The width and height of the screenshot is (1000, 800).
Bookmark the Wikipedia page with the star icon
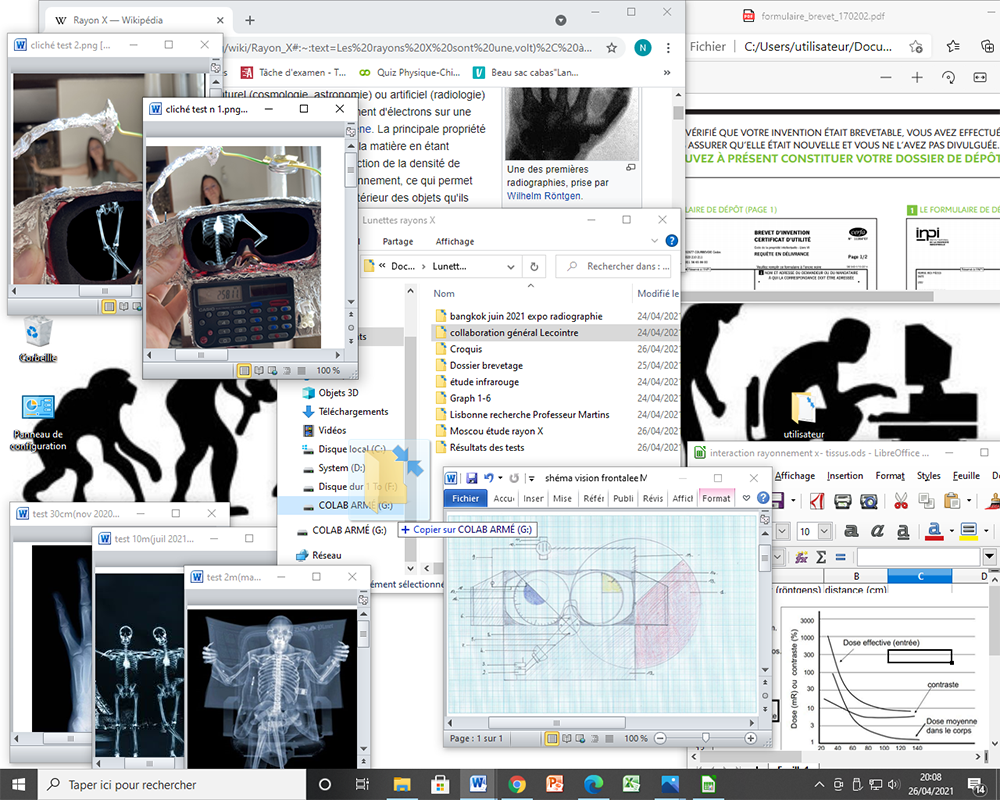611,48
